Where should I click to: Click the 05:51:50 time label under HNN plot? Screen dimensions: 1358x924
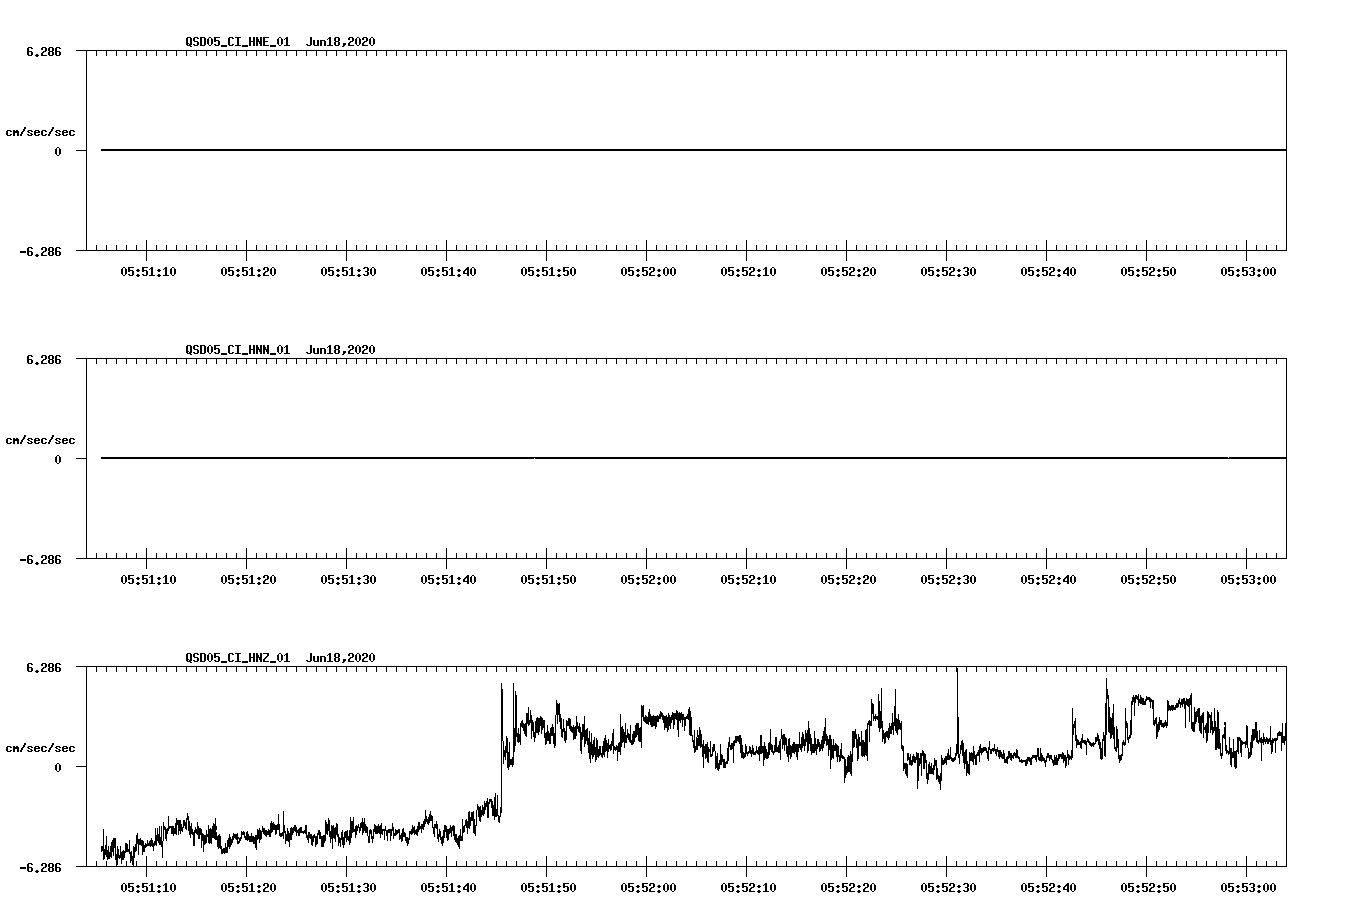[x=548, y=580]
